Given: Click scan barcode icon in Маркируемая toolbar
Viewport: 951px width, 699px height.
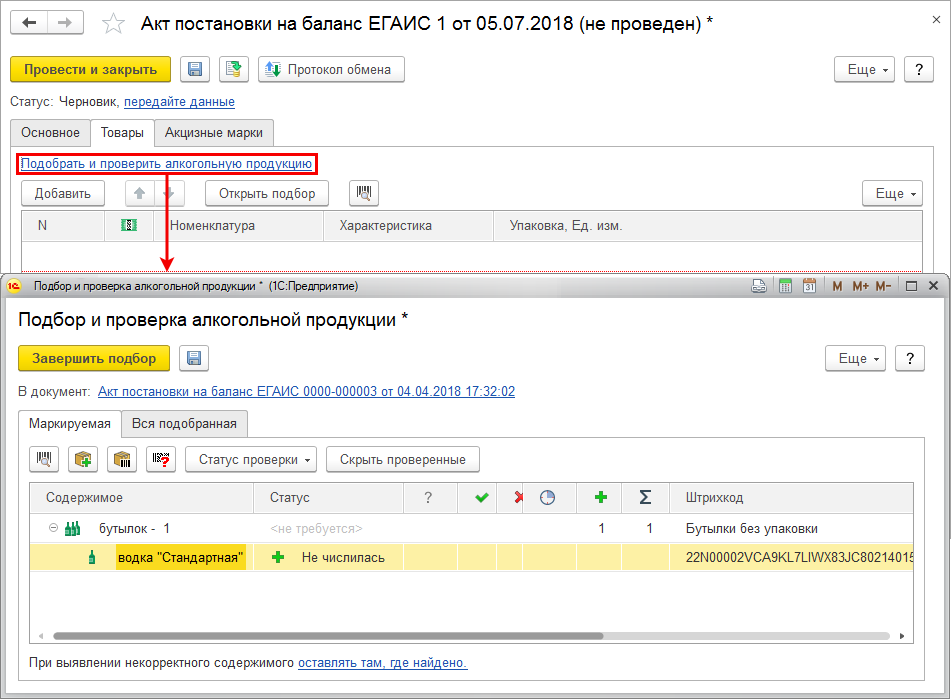Looking at the screenshot, I should [x=44, y=460].
